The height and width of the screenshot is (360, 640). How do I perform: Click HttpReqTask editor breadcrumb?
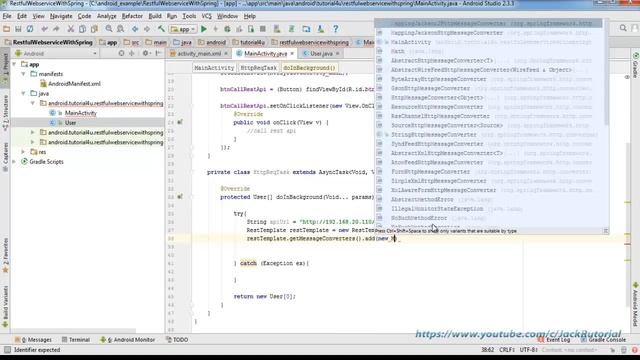258,68
